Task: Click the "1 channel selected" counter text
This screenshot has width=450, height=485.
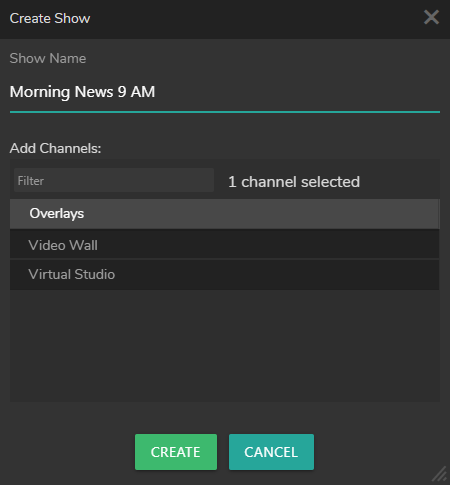Action: 294,182
